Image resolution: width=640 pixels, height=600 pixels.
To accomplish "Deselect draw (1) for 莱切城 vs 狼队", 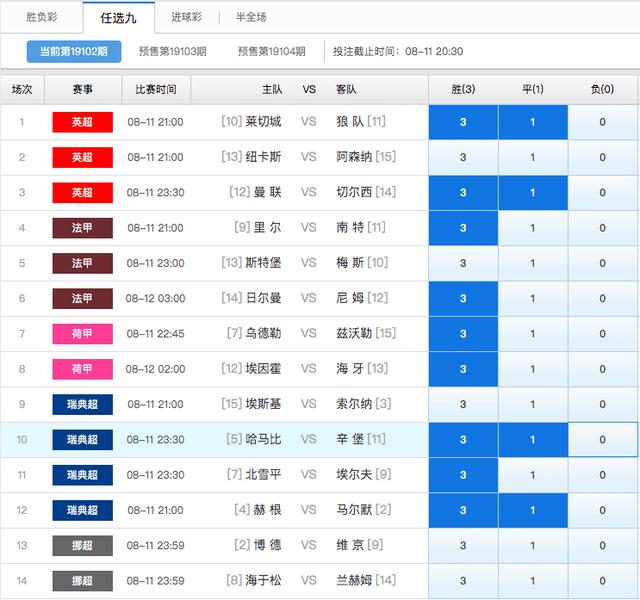I will point(533,122).
